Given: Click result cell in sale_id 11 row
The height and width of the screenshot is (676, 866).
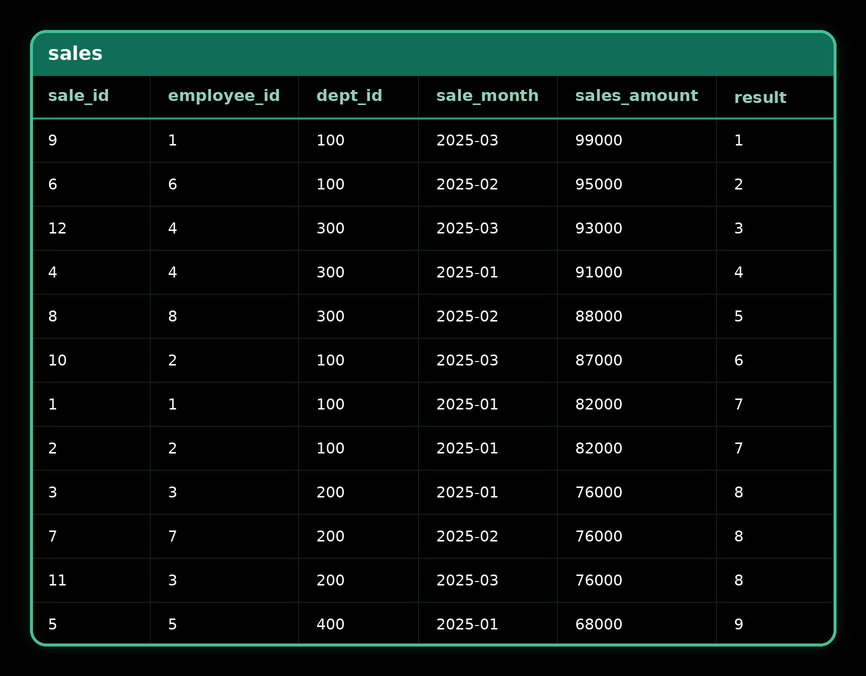Looking at the screenshot, I should pos(738,580).
